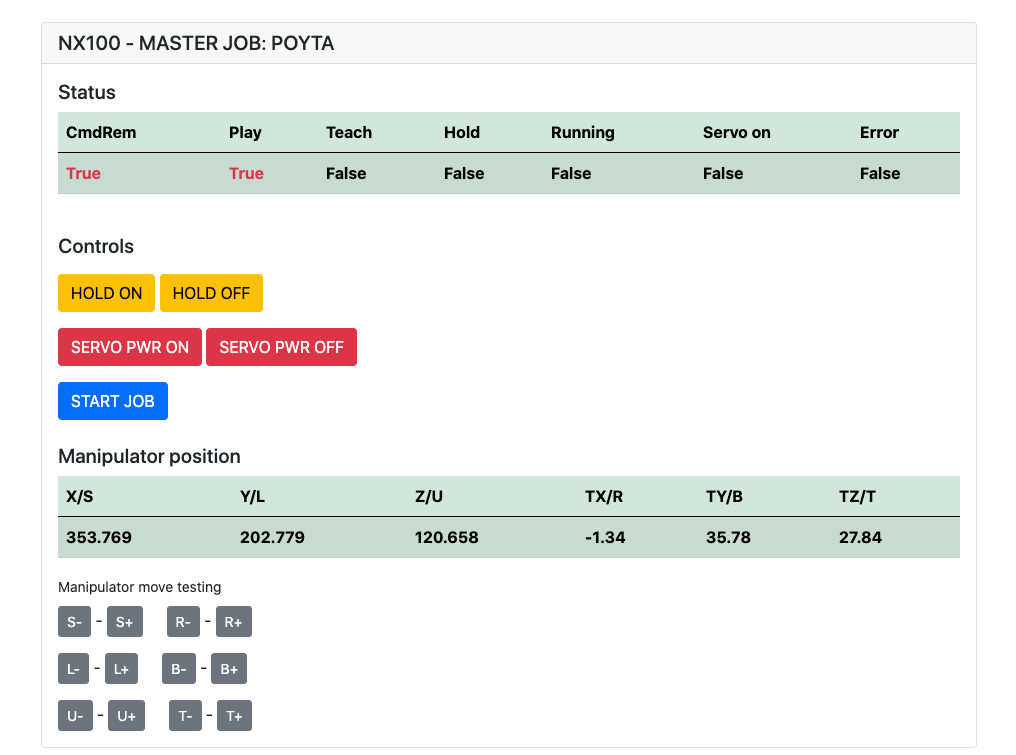Click the X/S position value 353.769
The image size is (1016, 755).
pyautogui.click(x=98, y=537)
